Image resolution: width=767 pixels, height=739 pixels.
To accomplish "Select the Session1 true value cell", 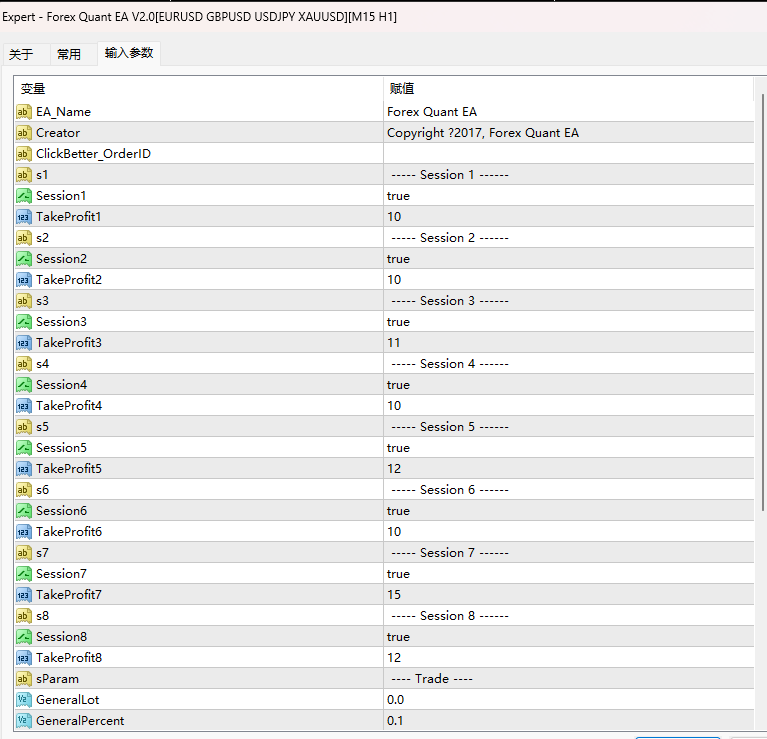I will [568, 196].
